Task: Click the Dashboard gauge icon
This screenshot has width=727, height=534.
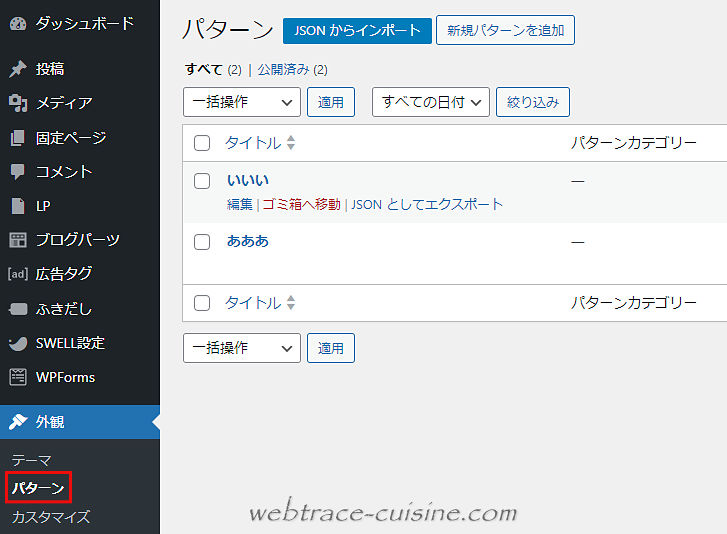Action: (18, 23)
